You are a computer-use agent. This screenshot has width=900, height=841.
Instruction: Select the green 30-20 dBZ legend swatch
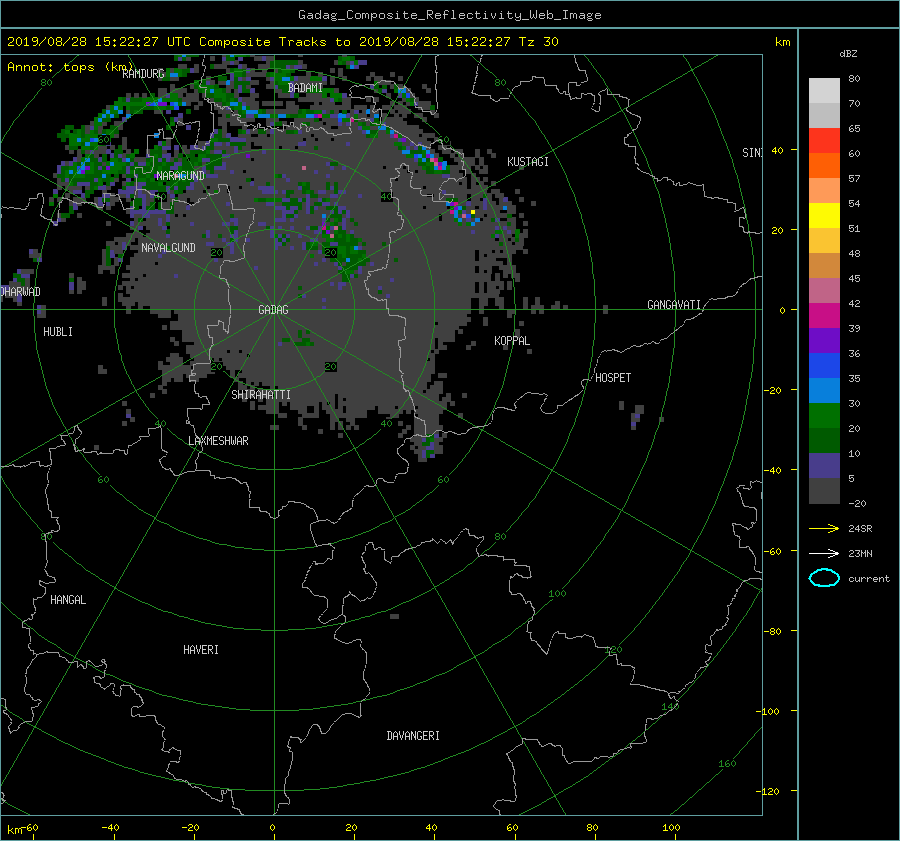[824, 416]
